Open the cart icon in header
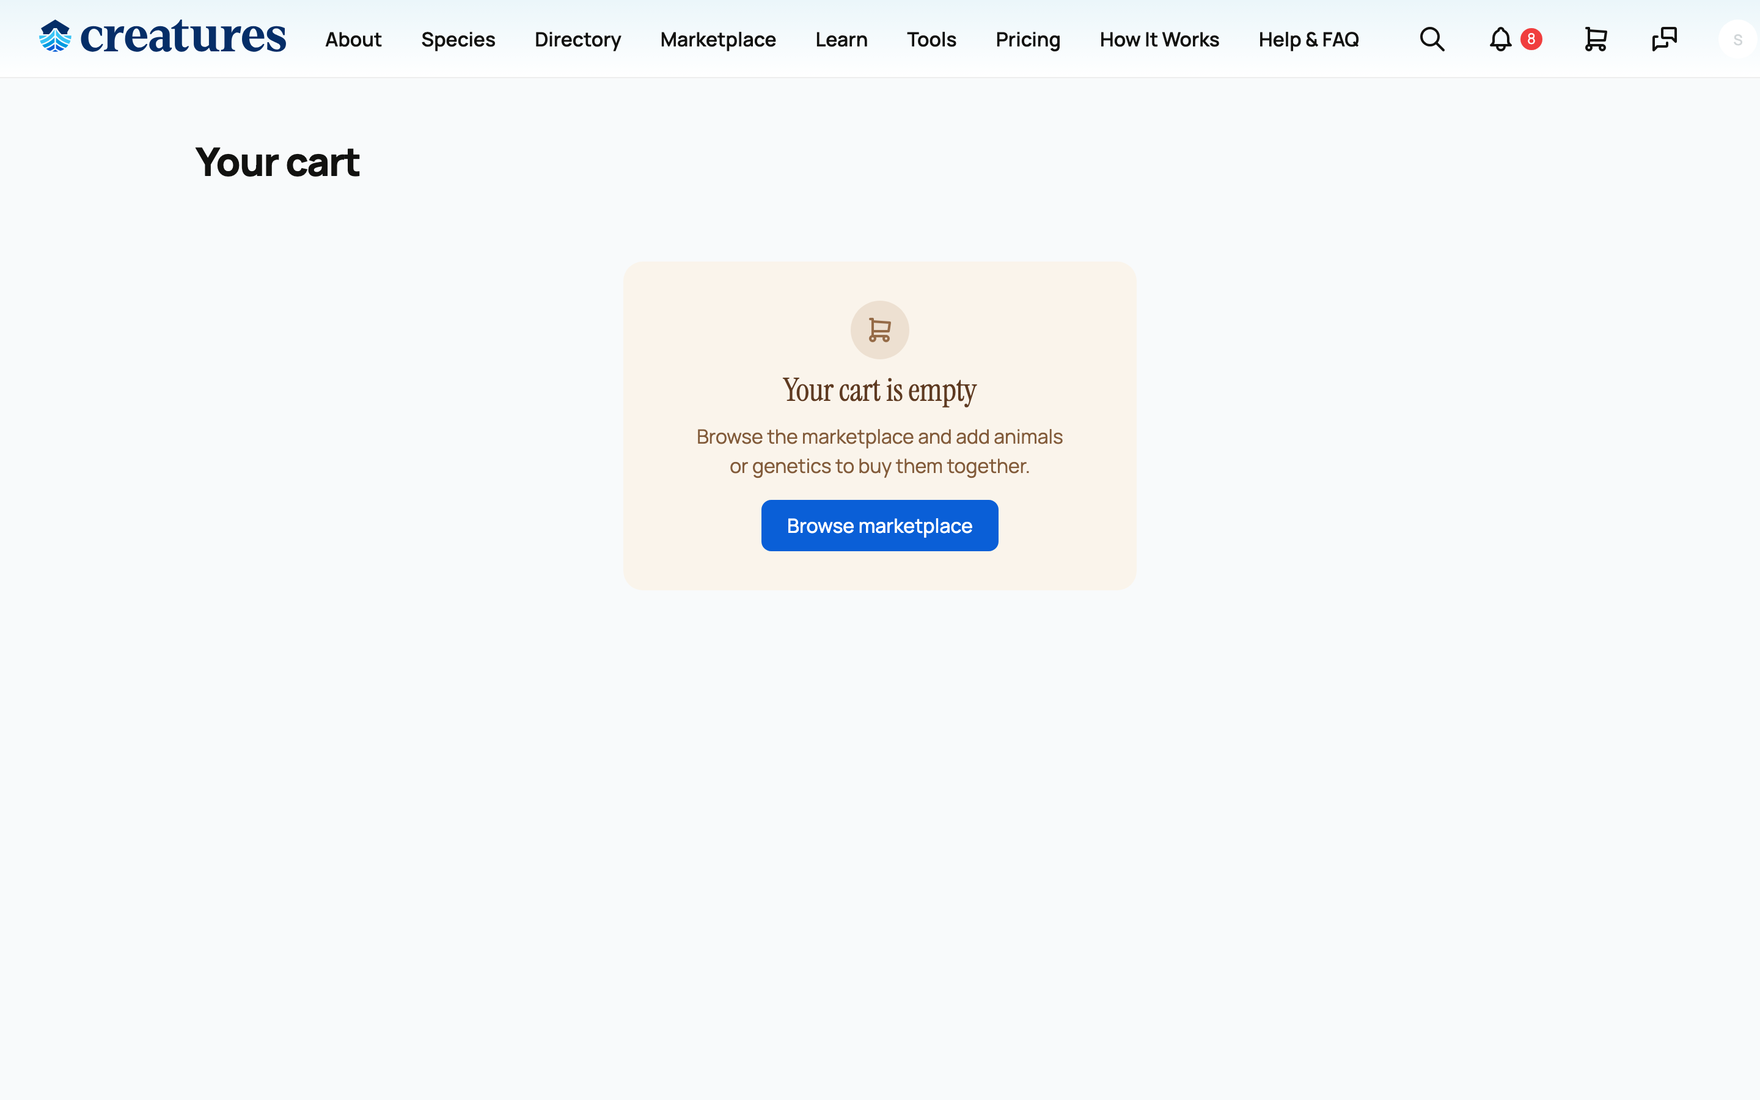 (1596, 39)
